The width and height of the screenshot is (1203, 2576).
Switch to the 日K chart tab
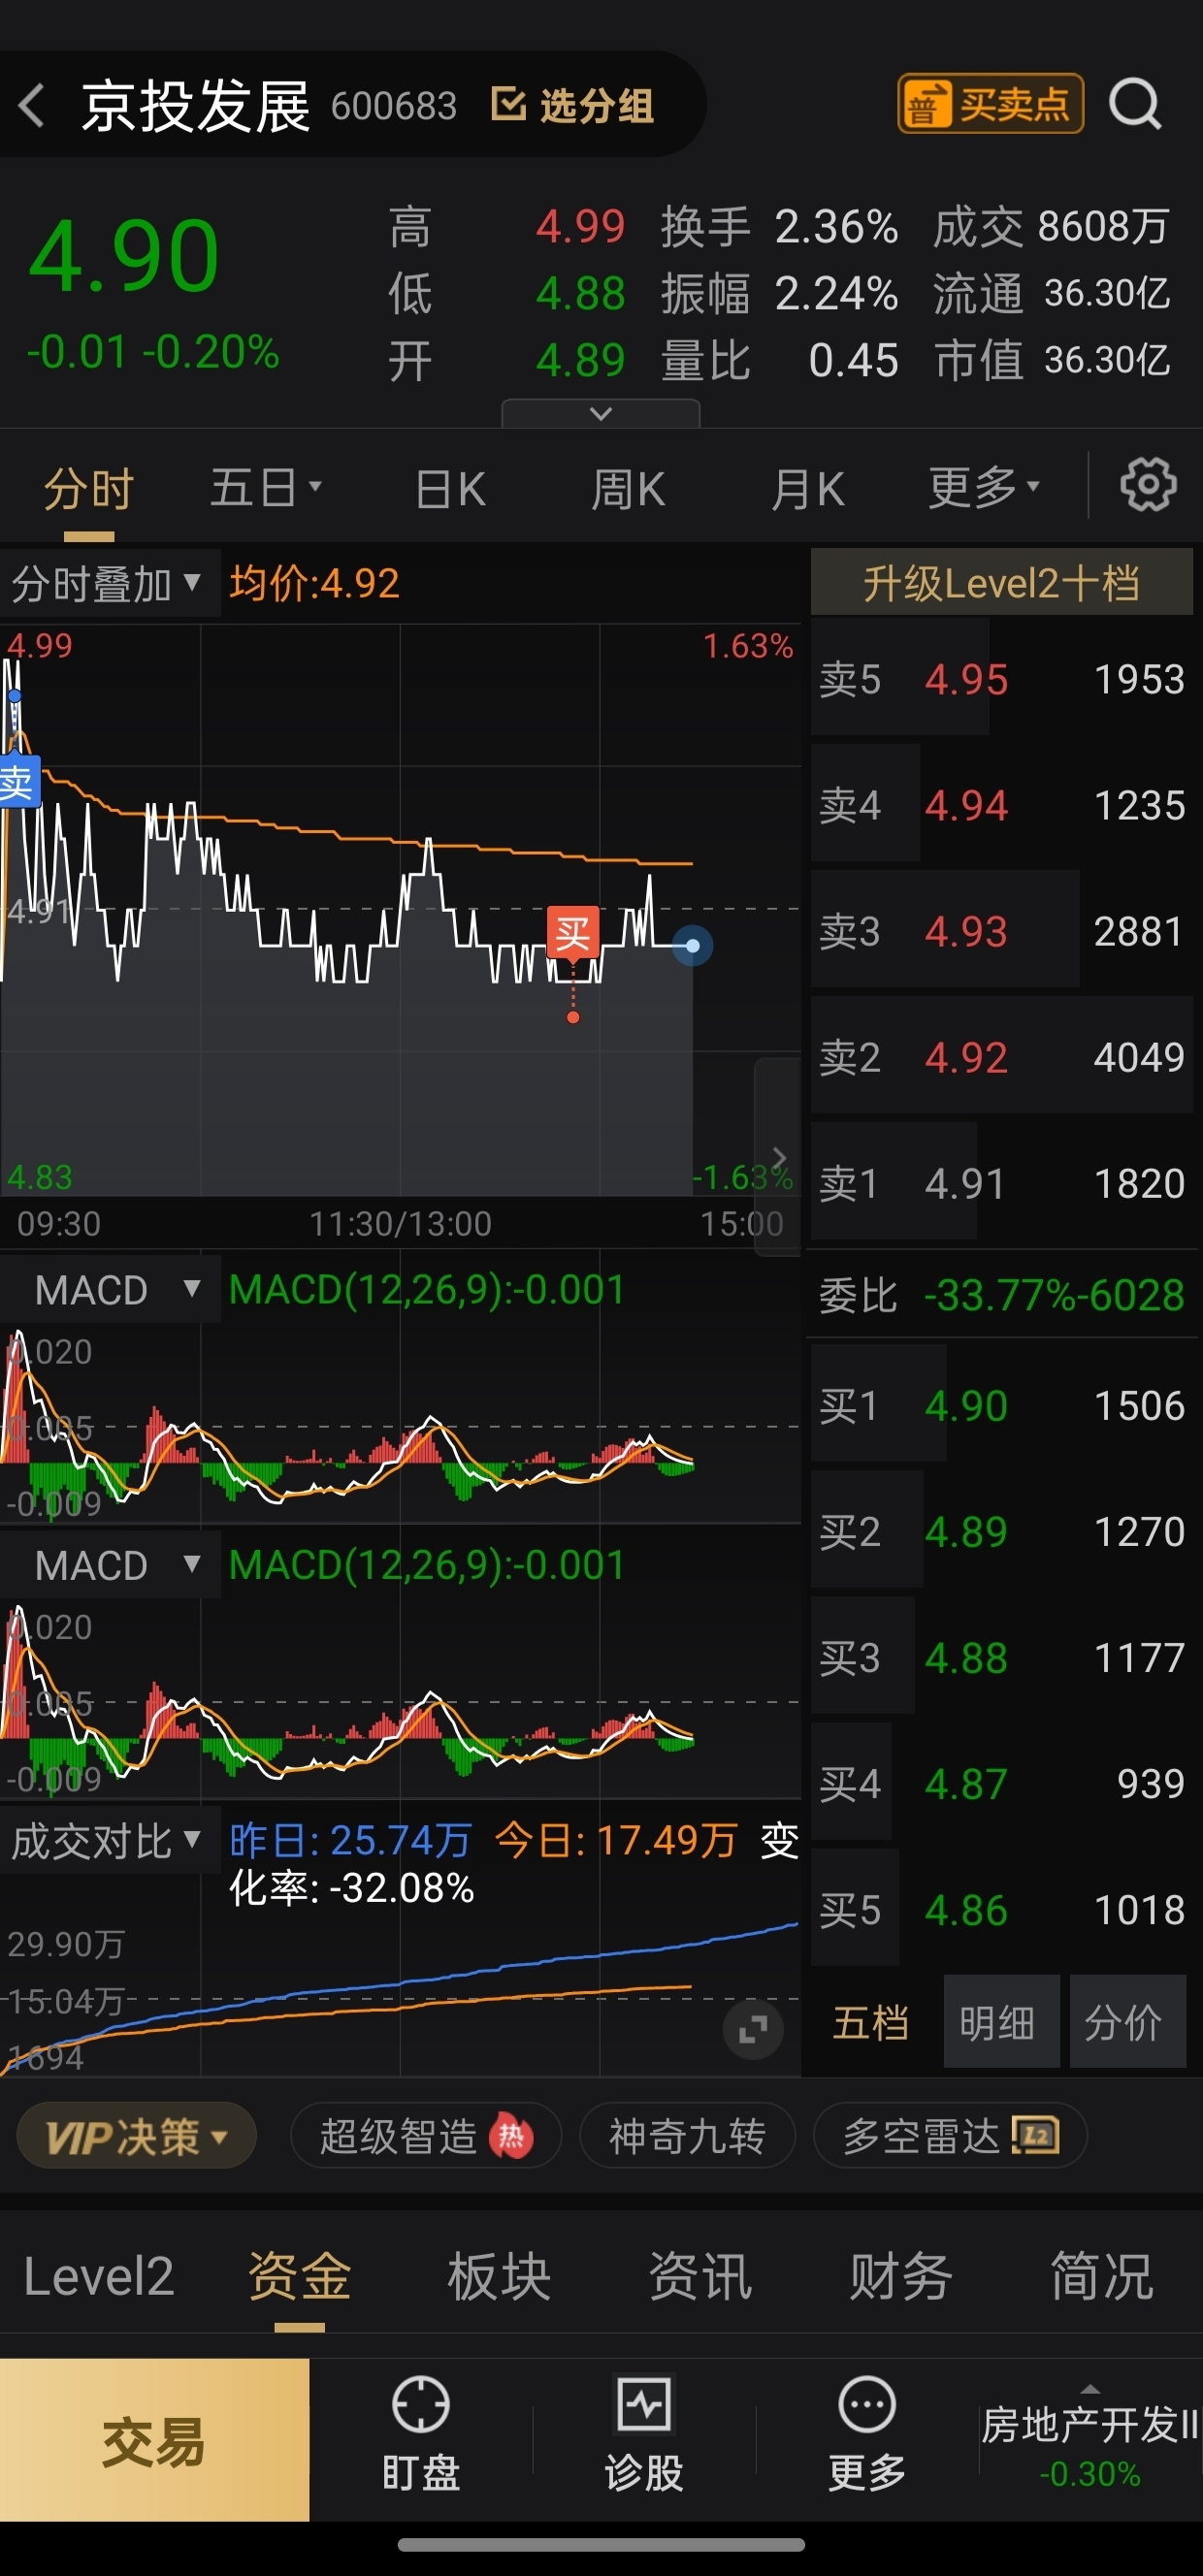click(x=450, y=488)
